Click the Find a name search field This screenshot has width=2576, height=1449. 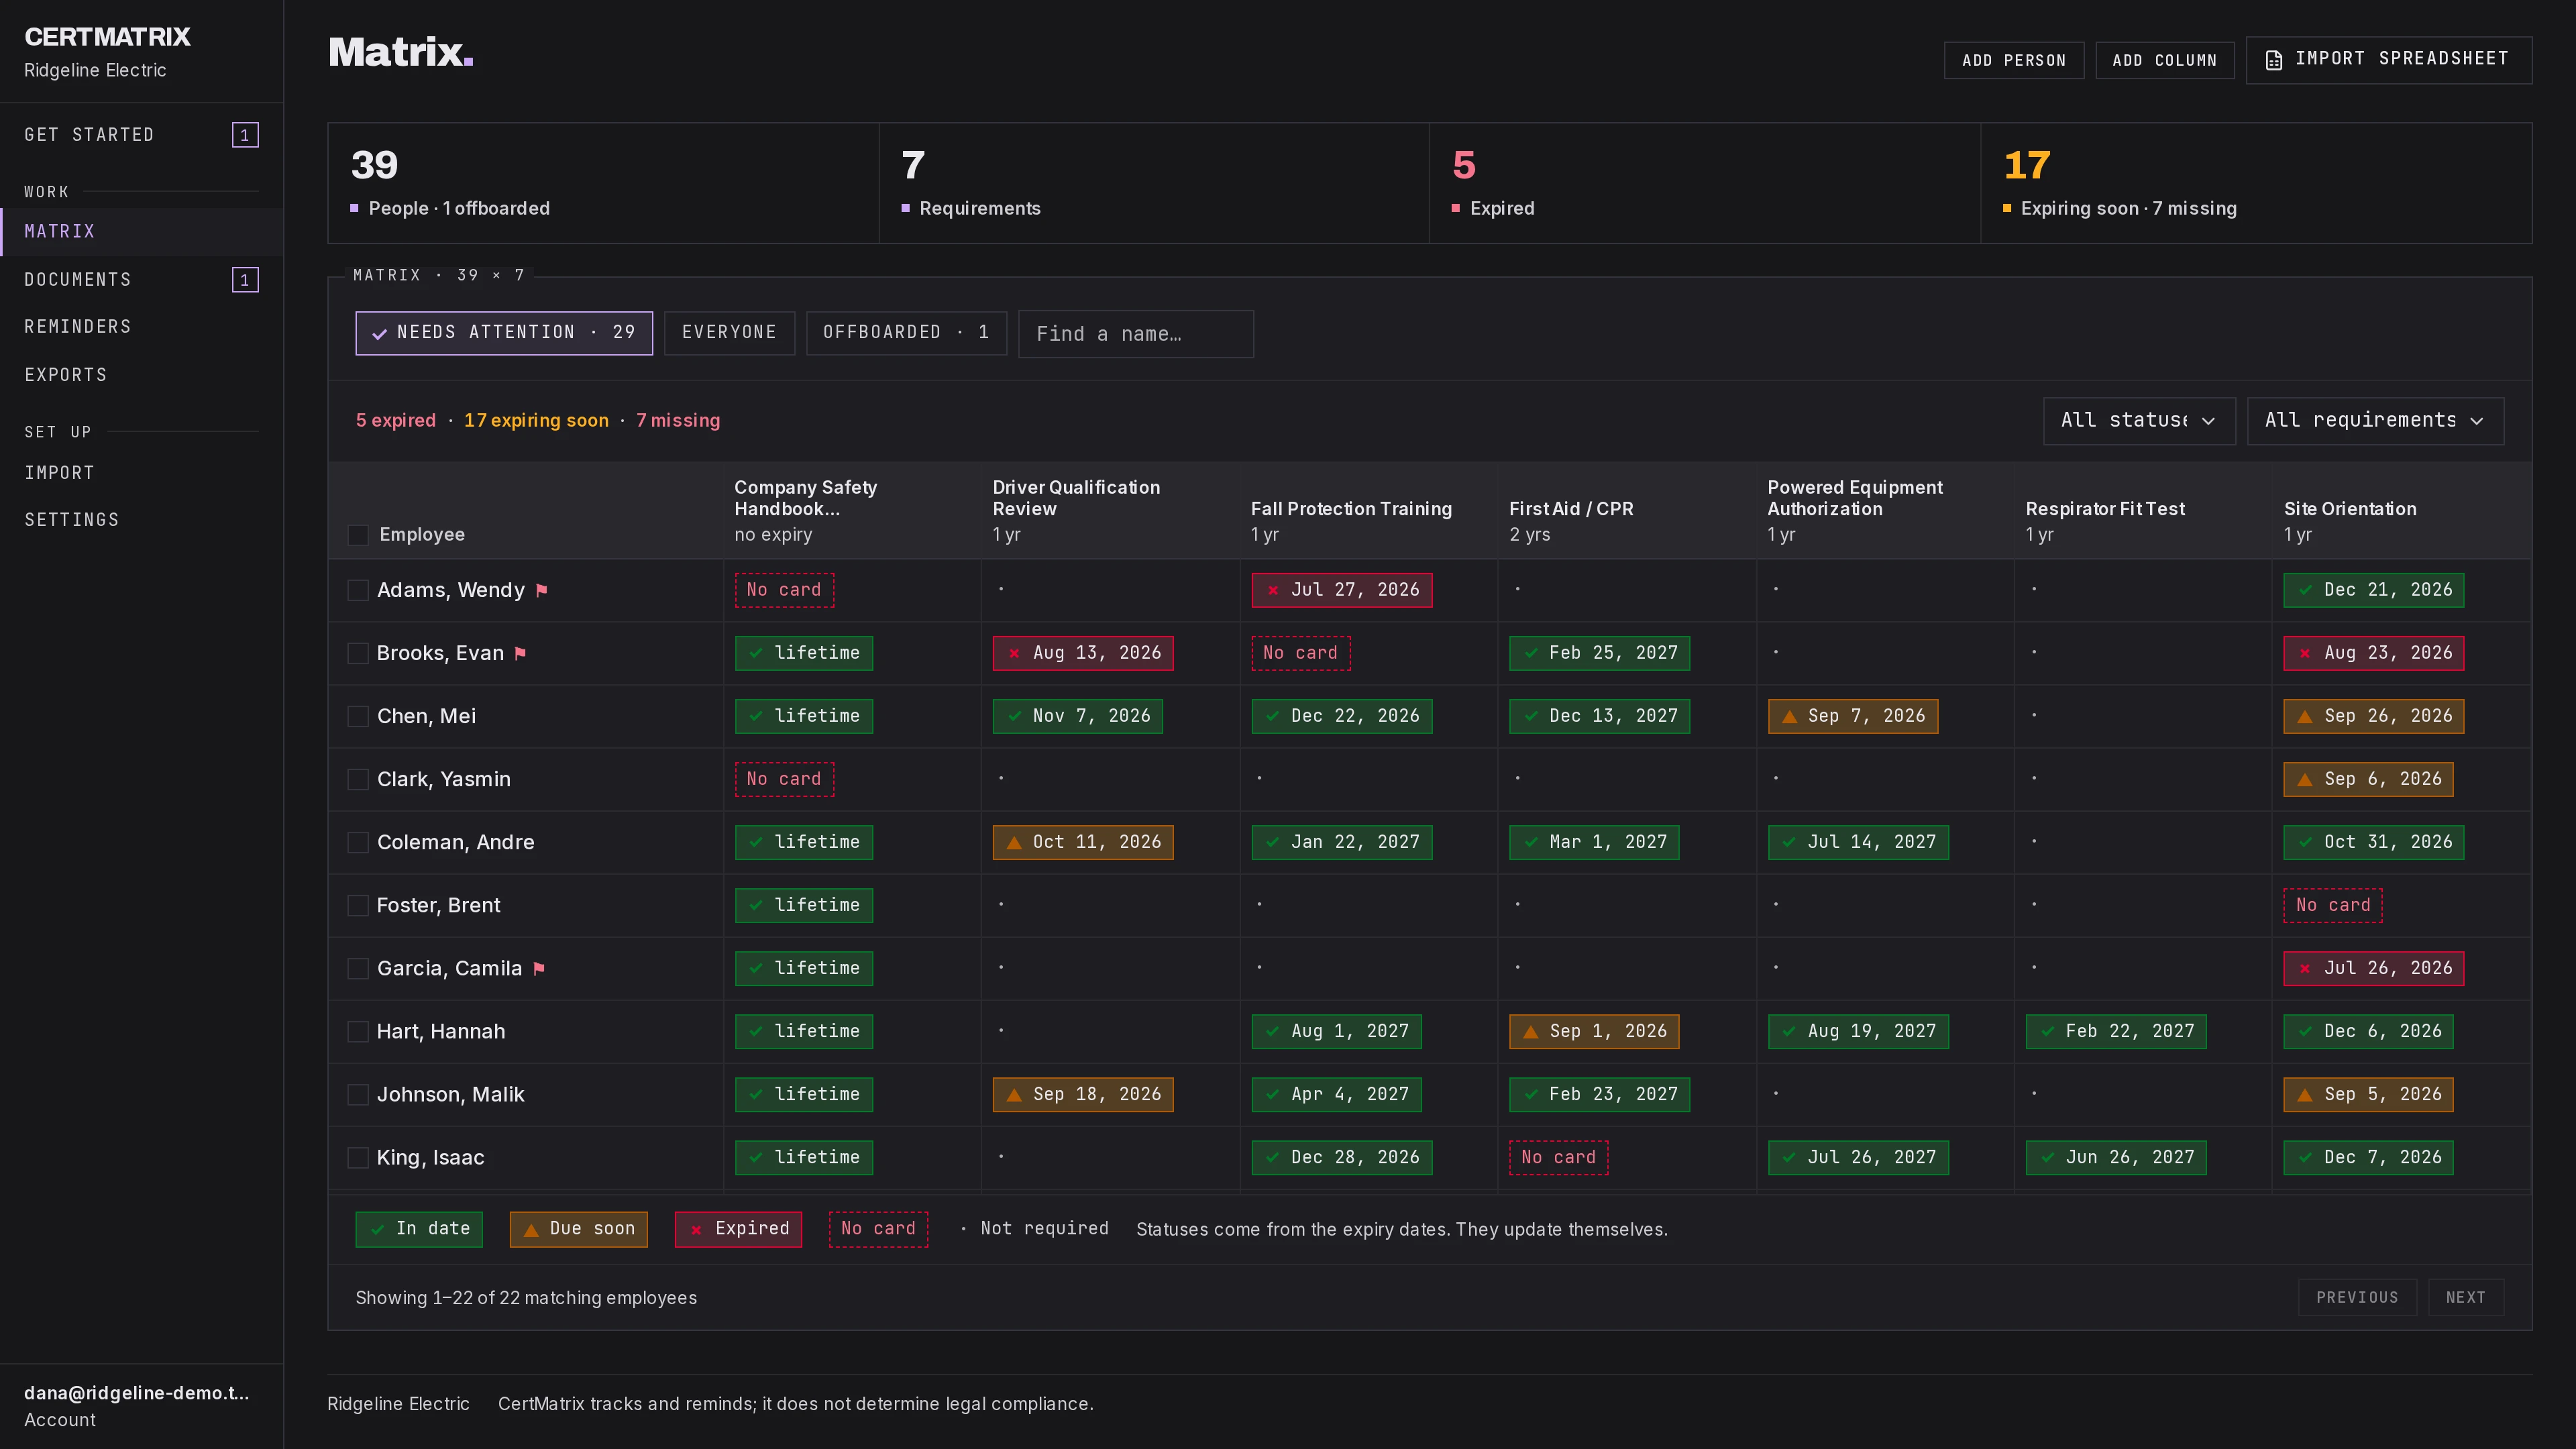[1135, 334]
